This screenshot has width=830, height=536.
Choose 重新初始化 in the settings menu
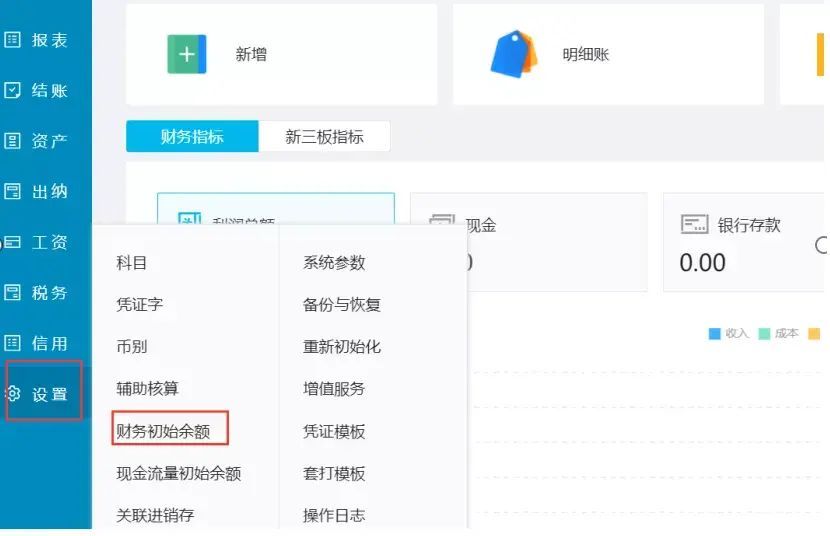pyautogui.click(x=342, y=347)
